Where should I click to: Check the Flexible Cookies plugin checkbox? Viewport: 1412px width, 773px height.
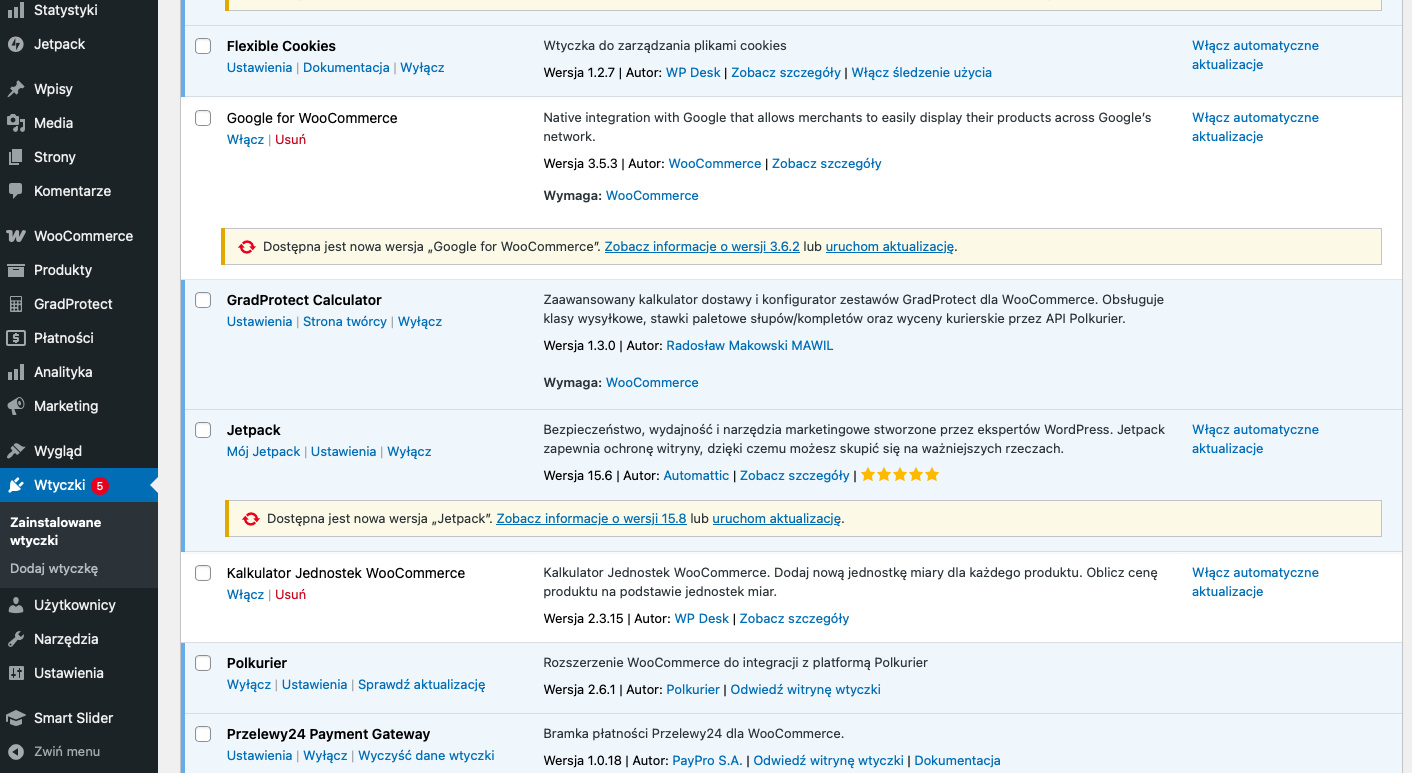pyautogui.click(x=203, y=46)
